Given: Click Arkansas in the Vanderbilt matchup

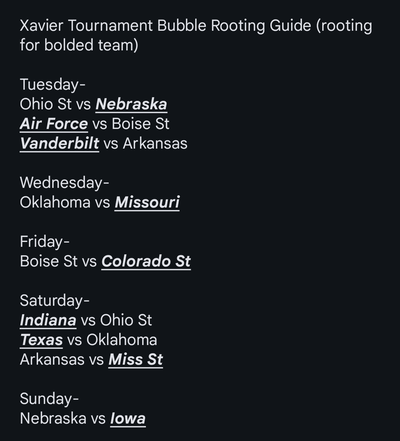Looking at the screenshot, I should (155, 144).
